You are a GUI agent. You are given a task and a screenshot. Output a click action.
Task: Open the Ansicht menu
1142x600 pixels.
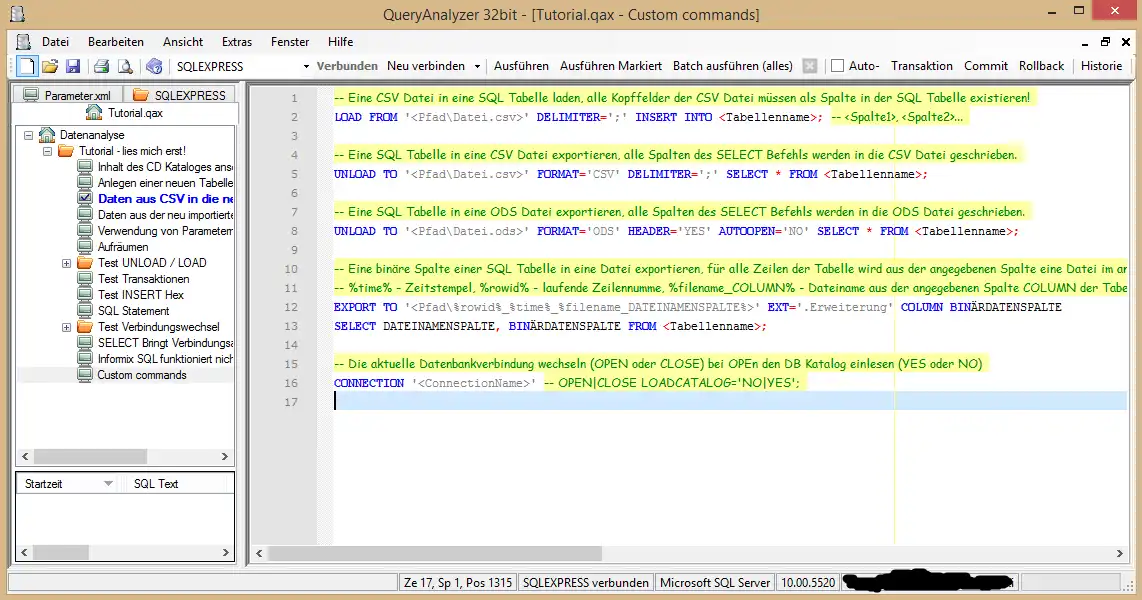click(x=183, y=42)
